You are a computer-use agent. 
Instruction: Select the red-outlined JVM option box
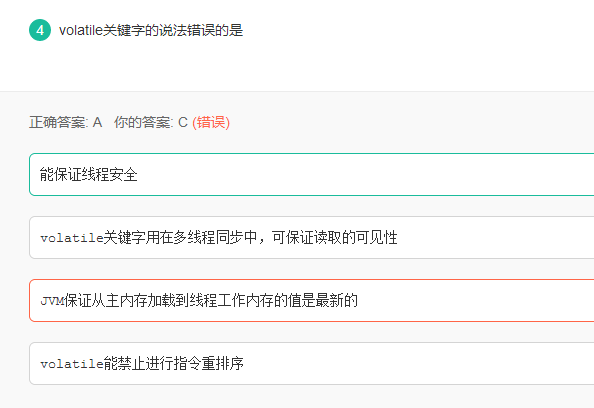click(311, 300)
